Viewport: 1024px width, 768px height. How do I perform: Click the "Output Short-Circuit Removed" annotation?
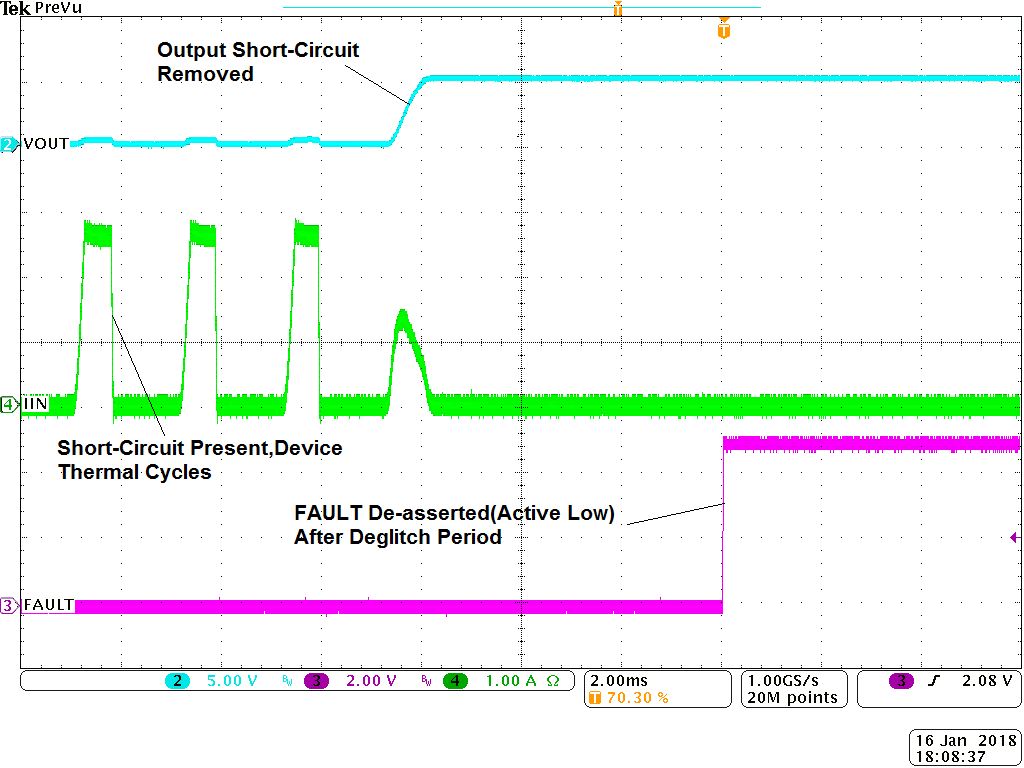point(257,61)
